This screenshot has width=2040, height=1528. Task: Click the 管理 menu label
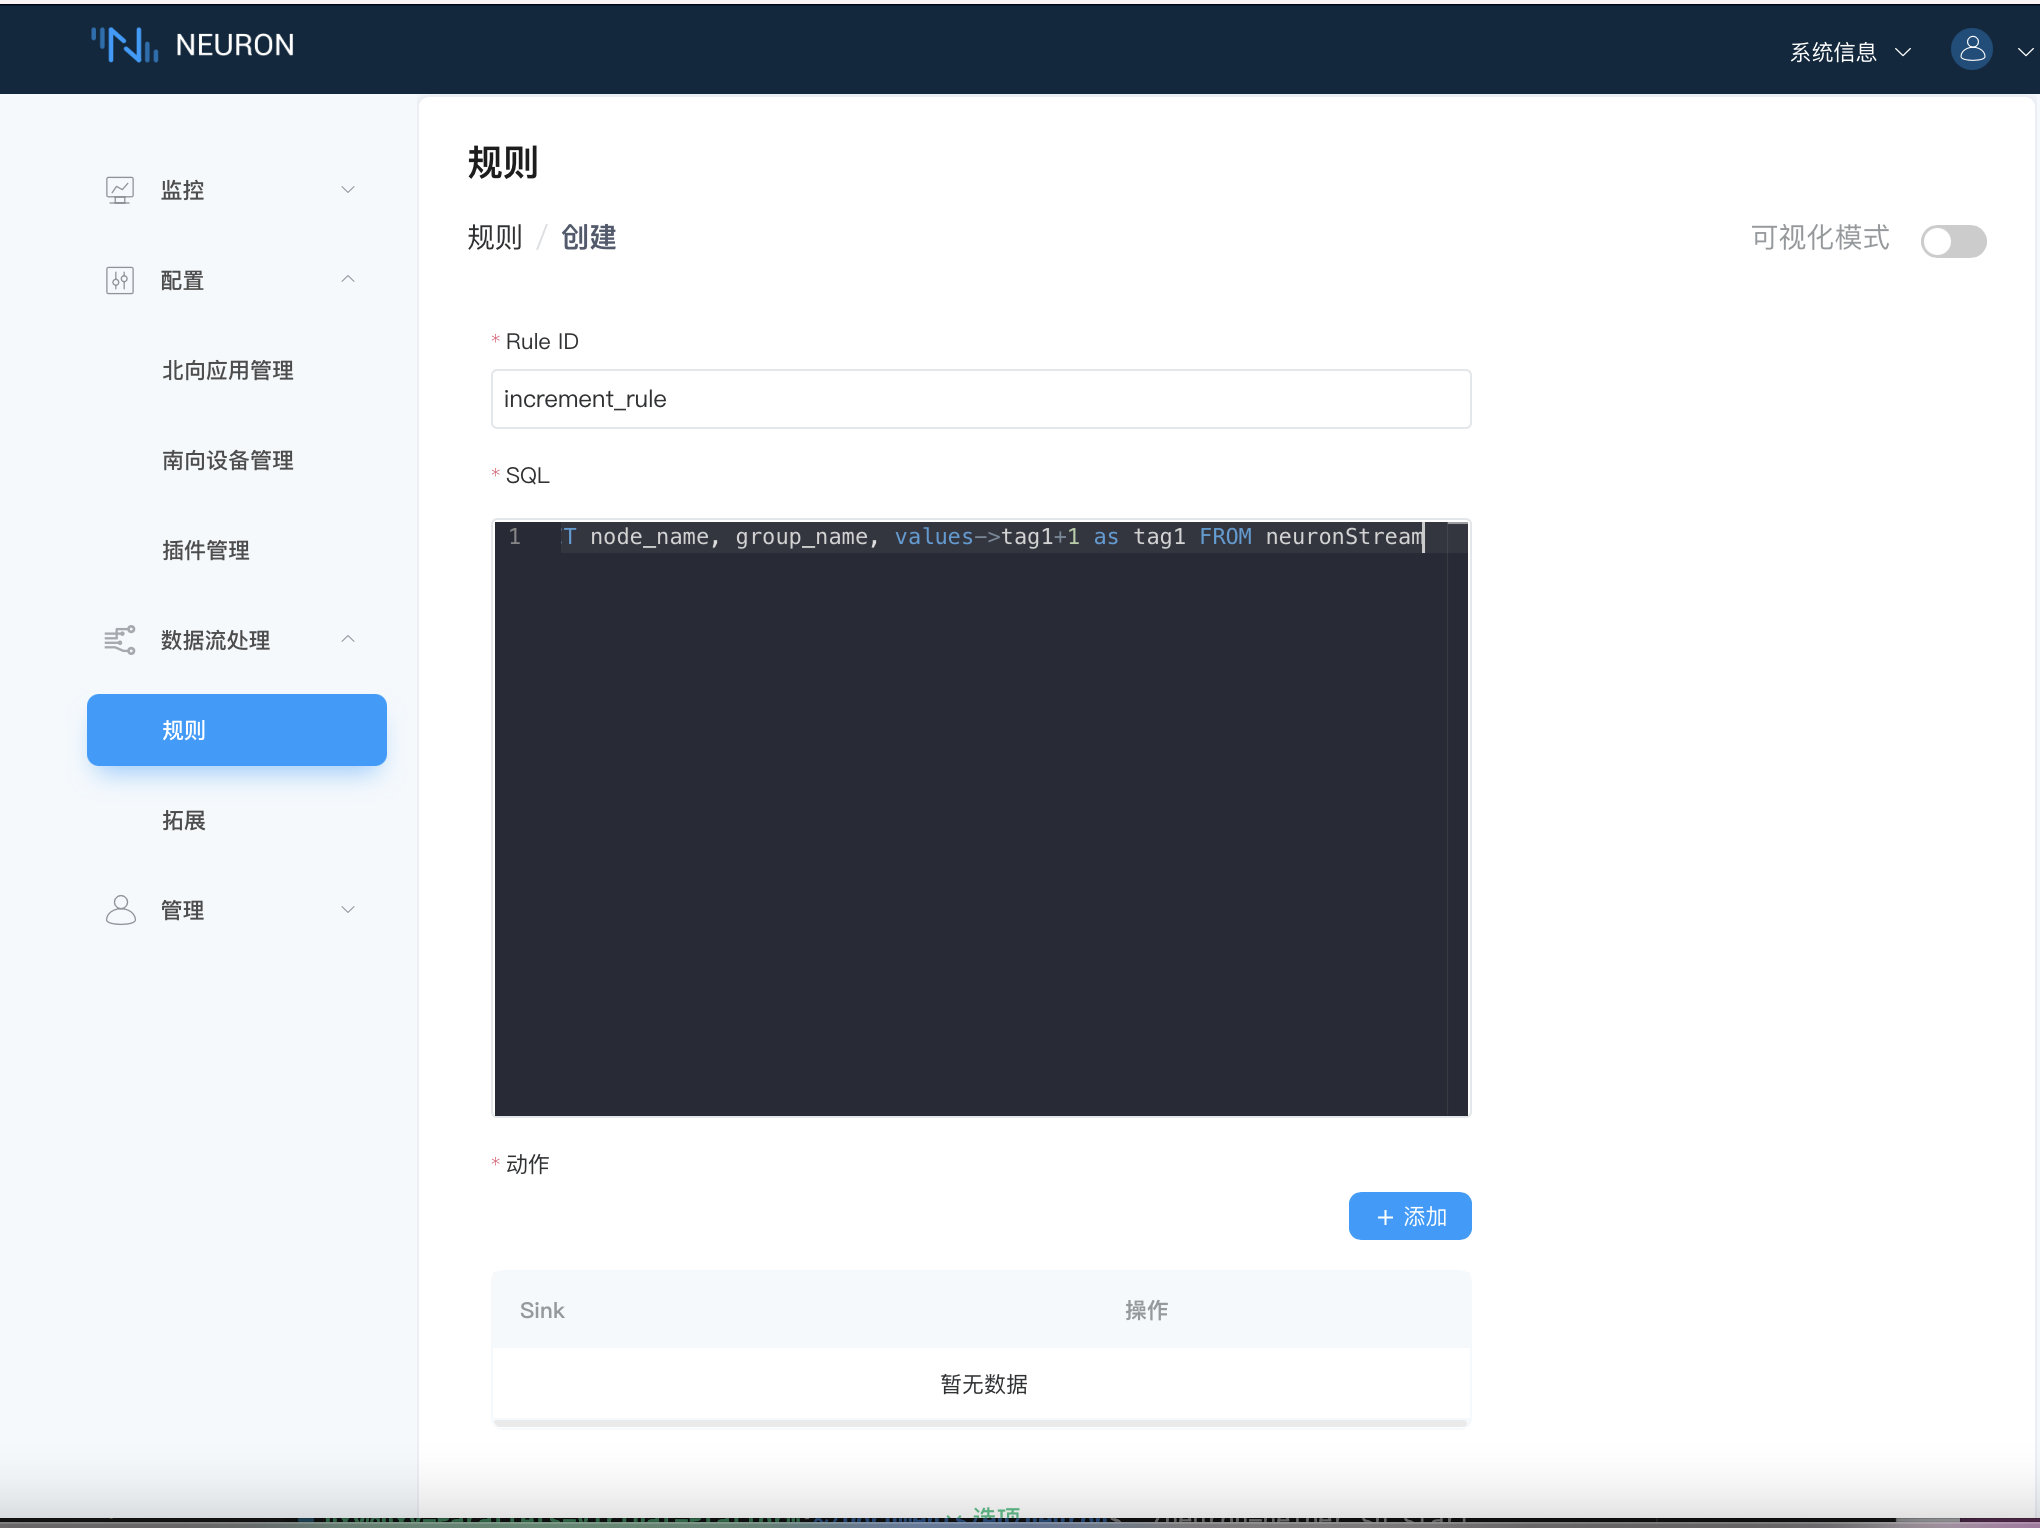point(183,911)
